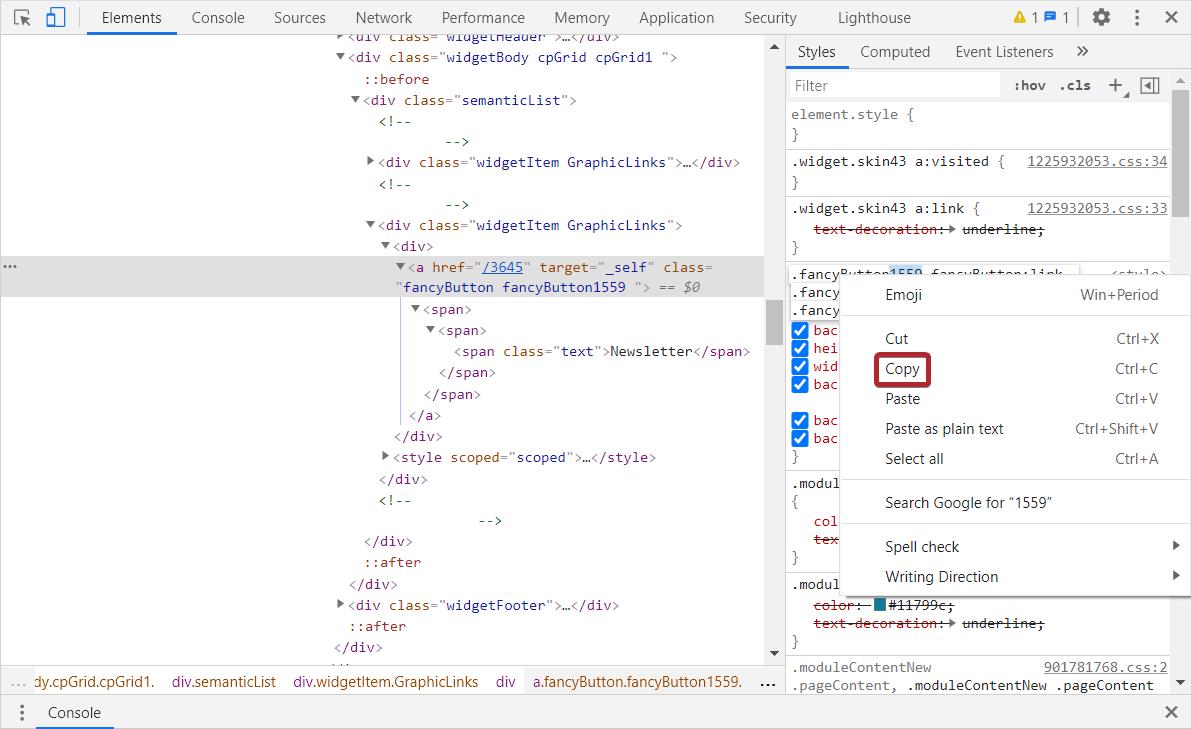
Task: Open the Event Listeners tab
Action: click(x=1004, y=52)
